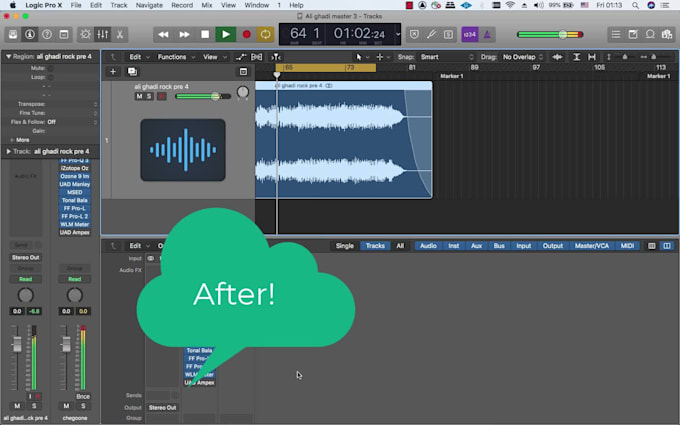Open the File menu
680x425 pixels.
click(76, 5)
